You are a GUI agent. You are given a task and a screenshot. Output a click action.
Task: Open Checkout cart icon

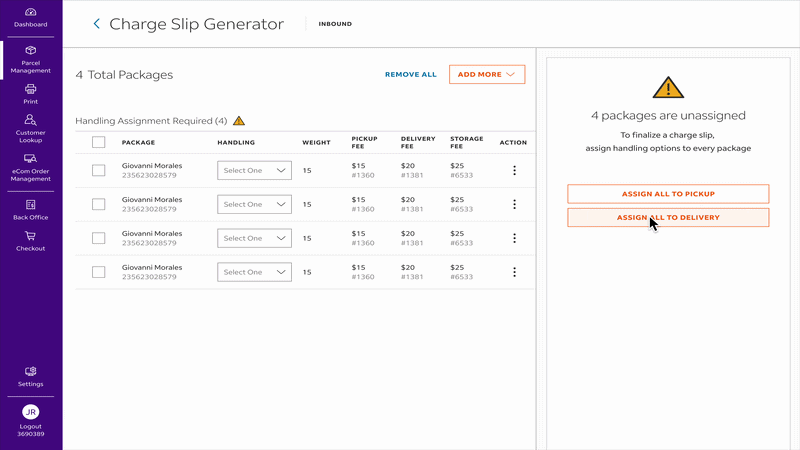pyautogui.click(x=30, y=237)
